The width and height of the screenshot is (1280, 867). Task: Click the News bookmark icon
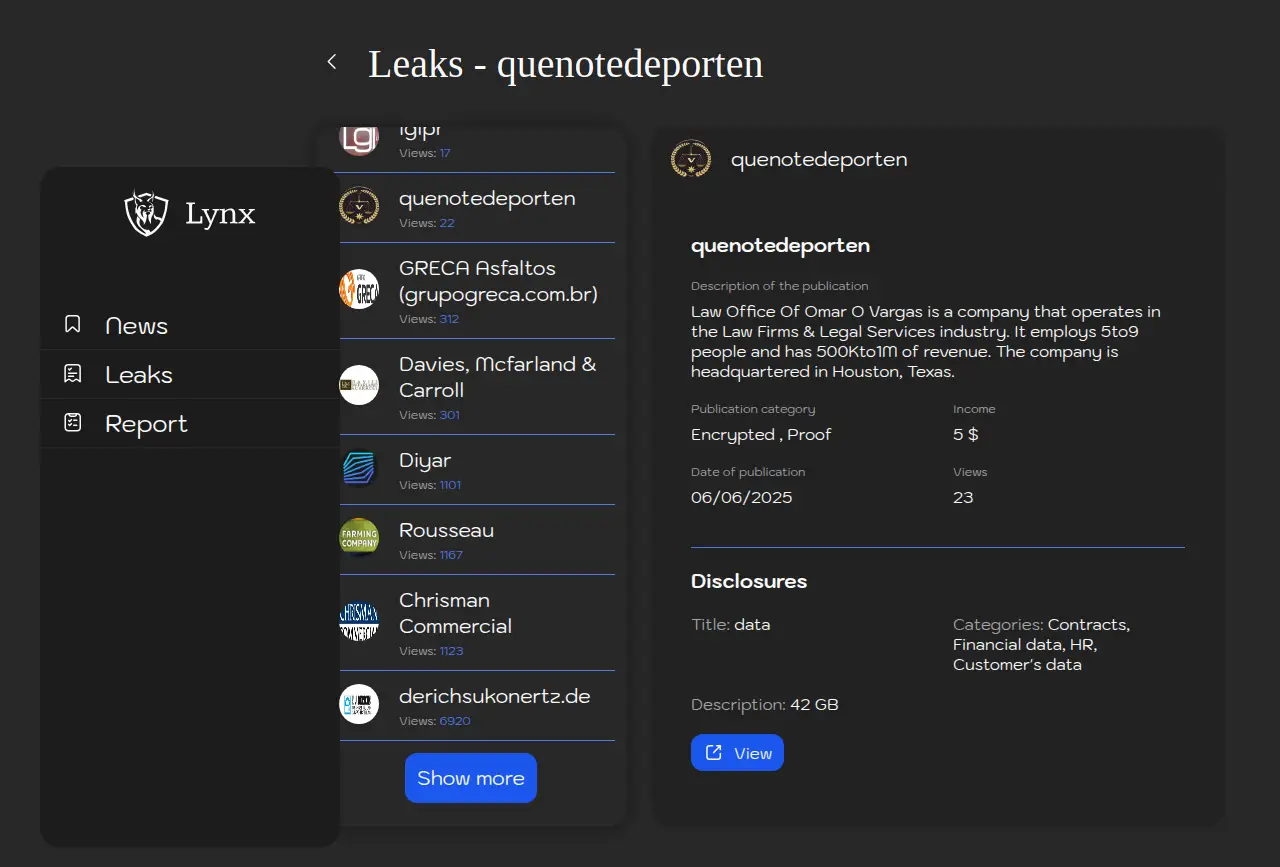(x=72, y=325)
